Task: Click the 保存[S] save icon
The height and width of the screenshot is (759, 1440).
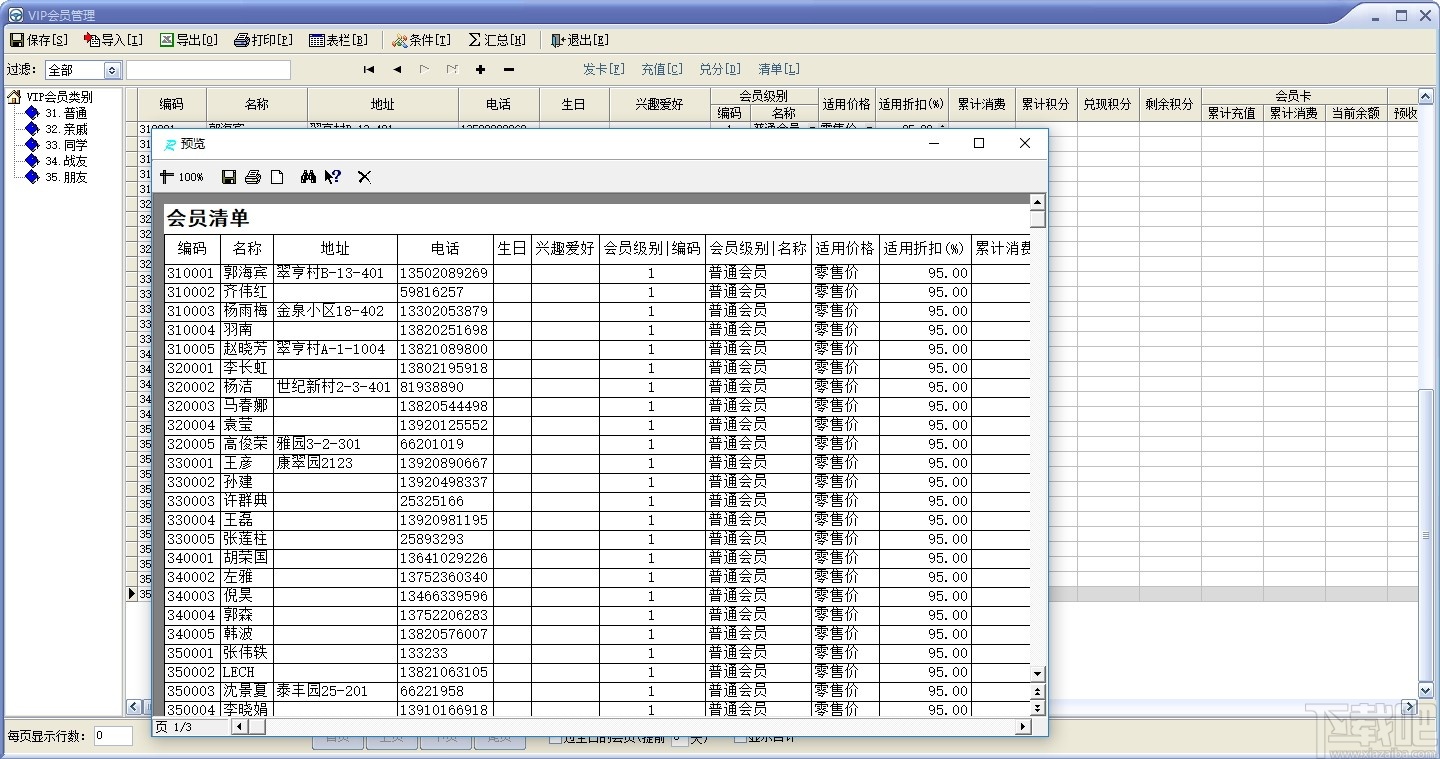Action: pyautogui.click(x=18, y=40)
